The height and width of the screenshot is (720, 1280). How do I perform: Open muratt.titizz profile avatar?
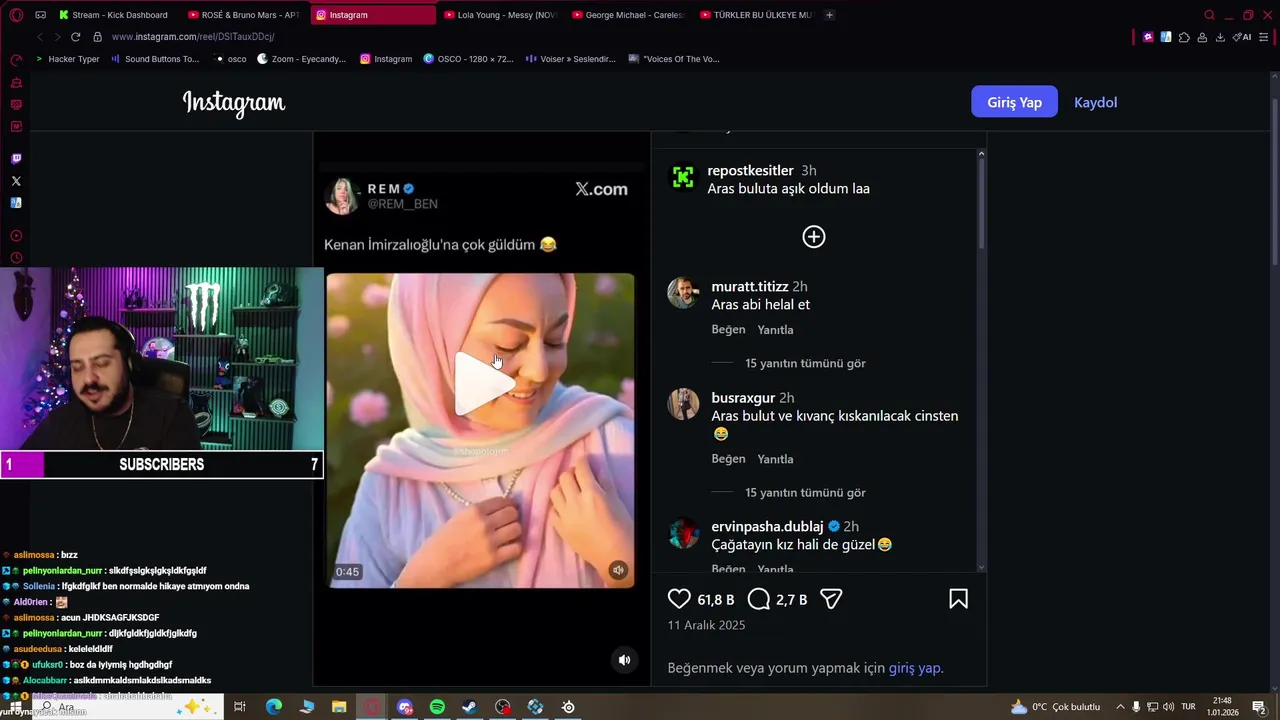tap(683, 293)
